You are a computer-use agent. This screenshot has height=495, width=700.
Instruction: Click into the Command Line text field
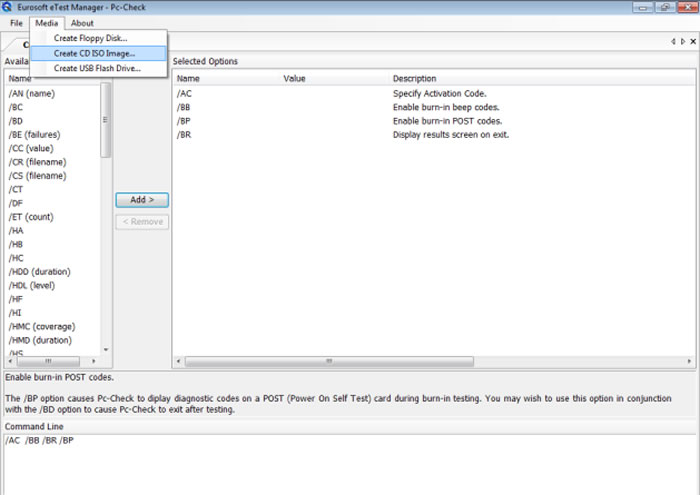point(350,464)
